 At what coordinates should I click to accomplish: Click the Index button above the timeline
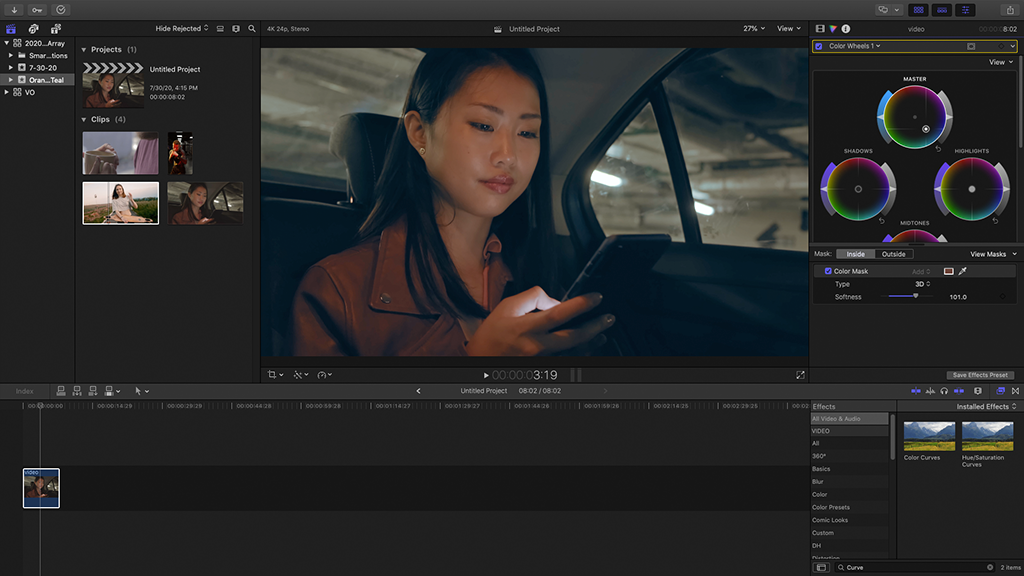(24, 391)
